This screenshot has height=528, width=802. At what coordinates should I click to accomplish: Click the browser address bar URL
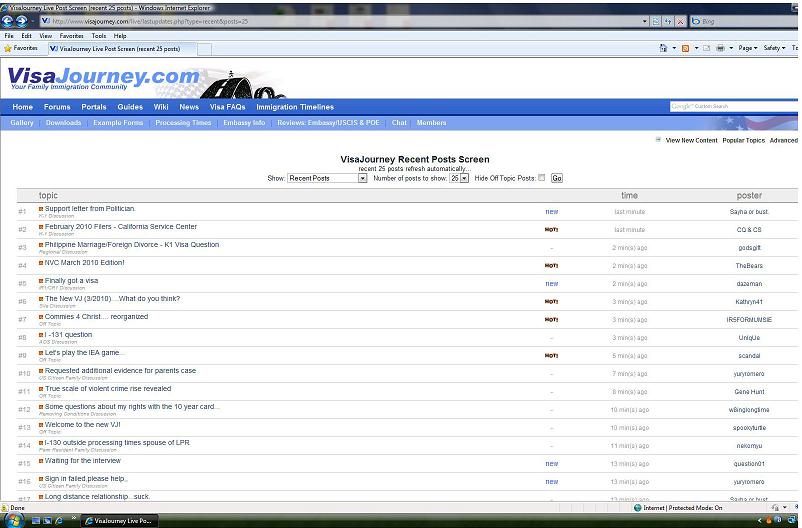151,21
